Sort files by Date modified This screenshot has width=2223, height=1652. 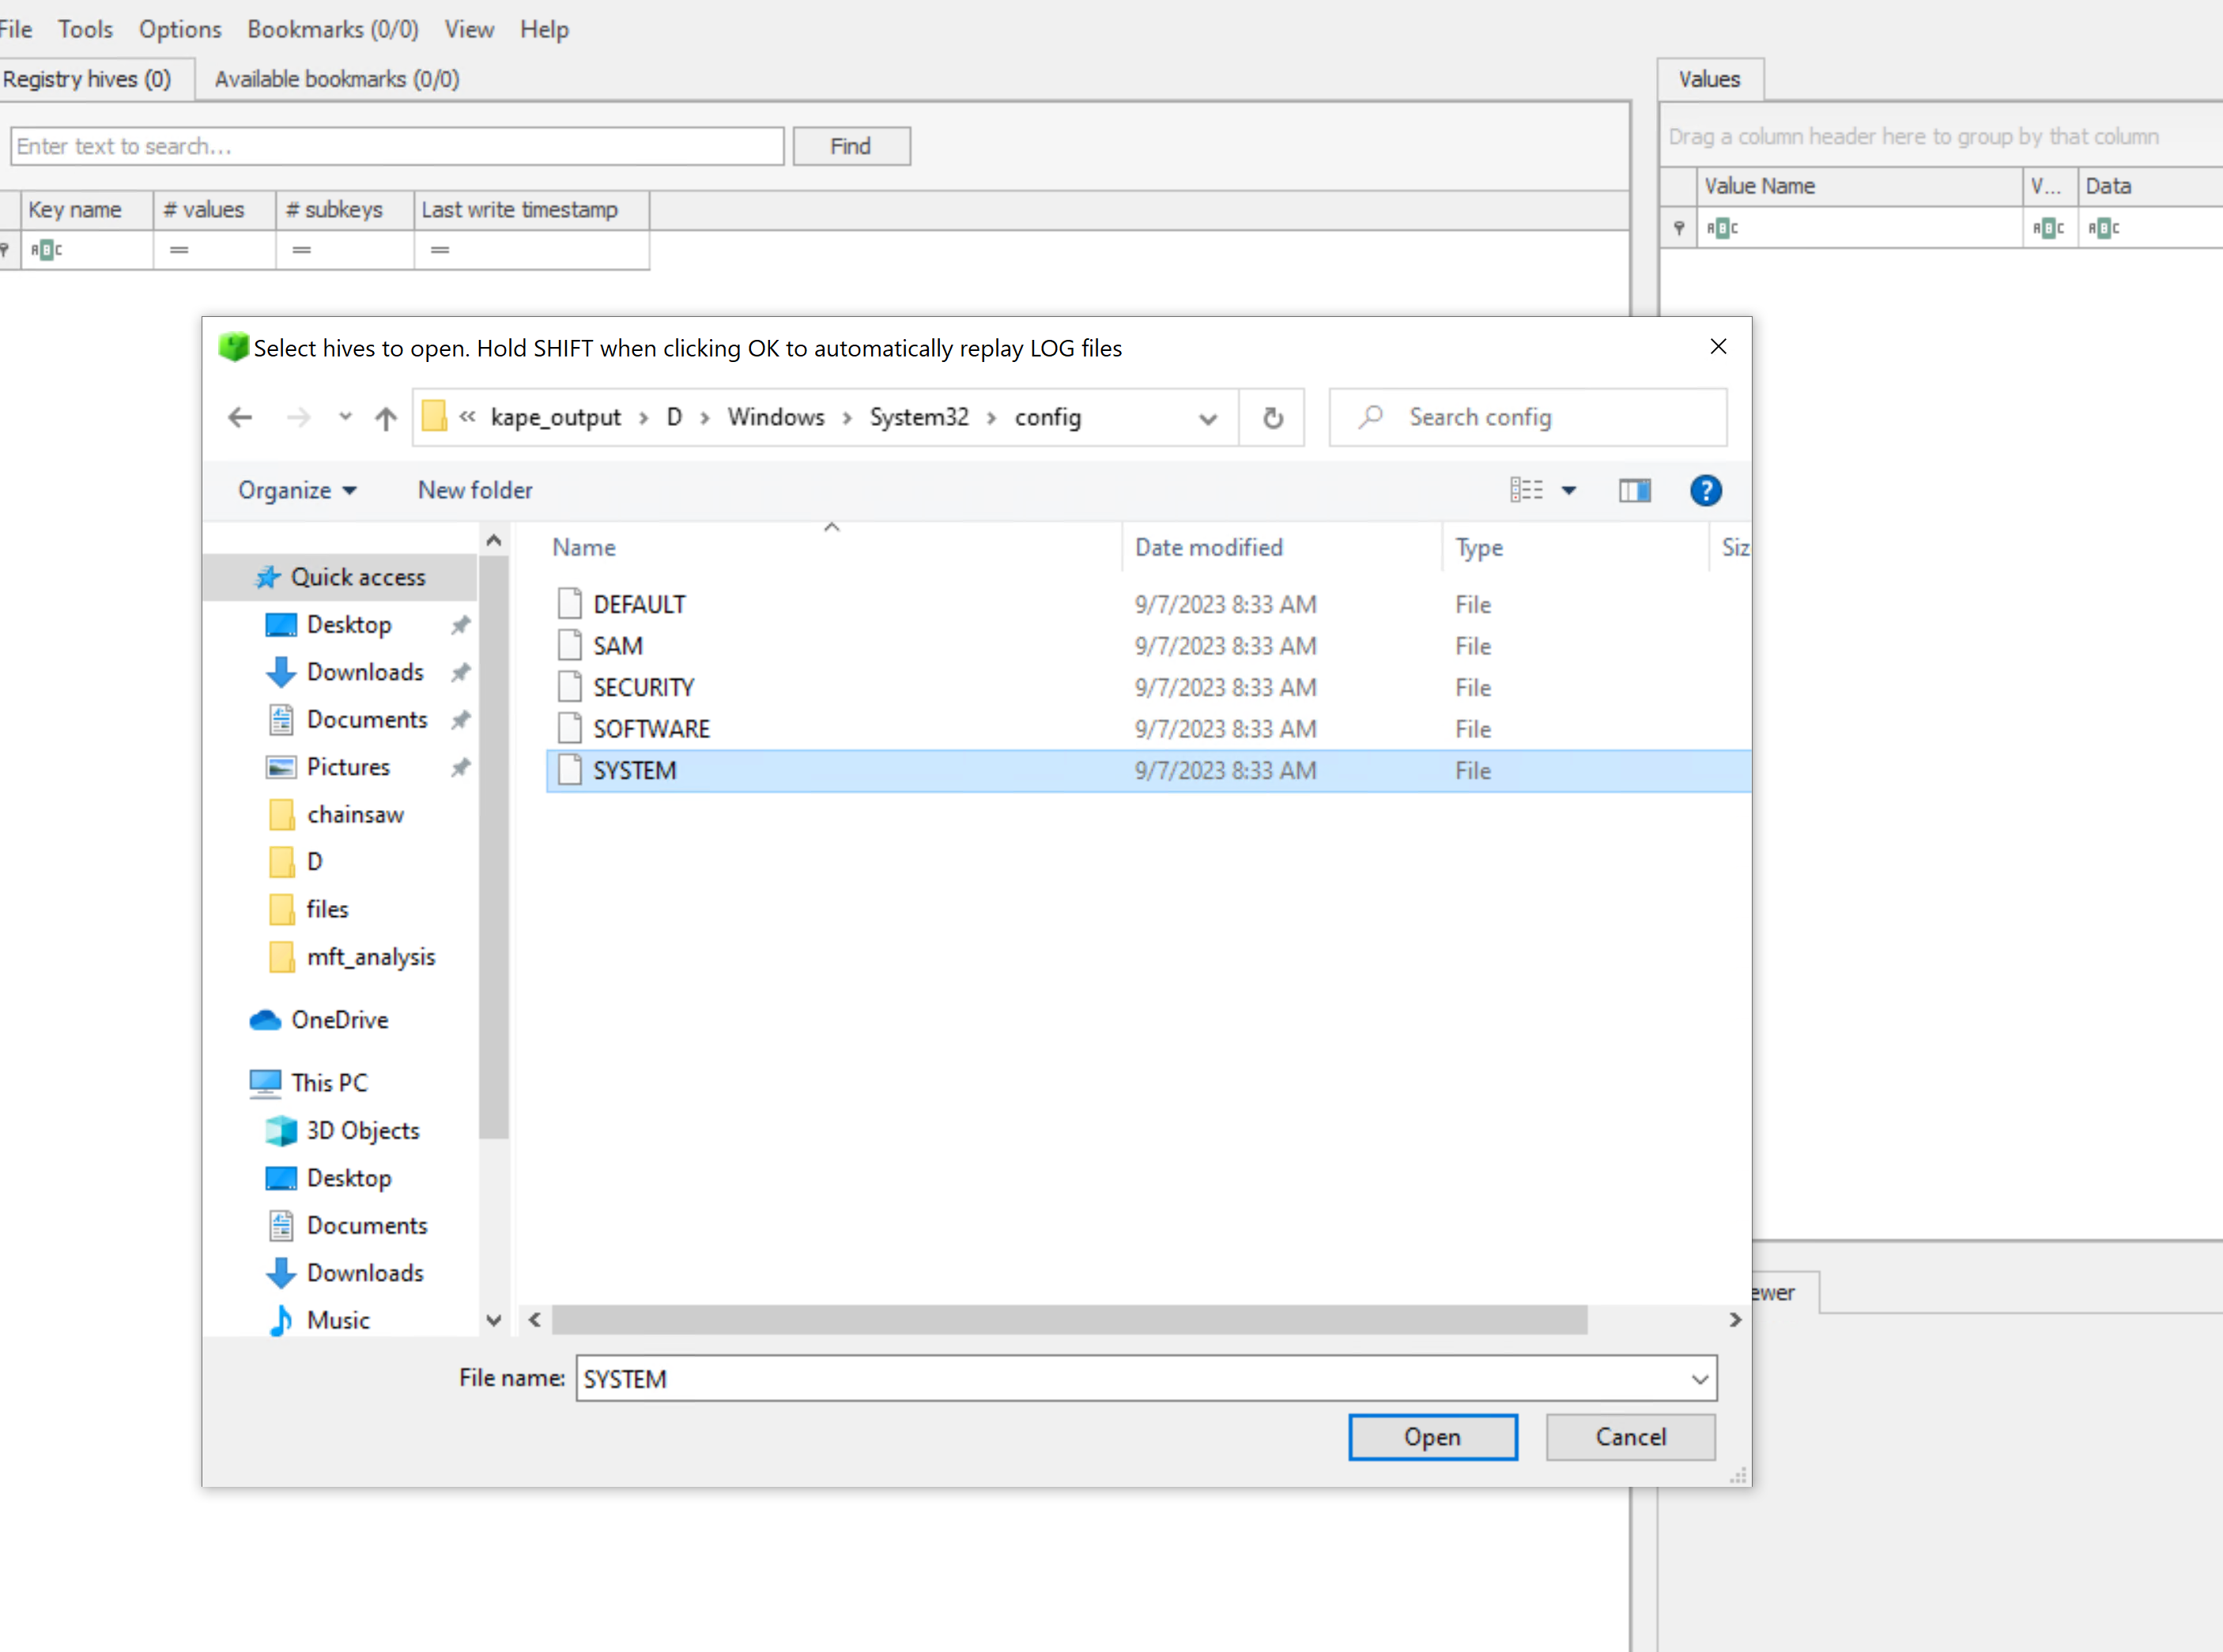(x=1208, y=547)
